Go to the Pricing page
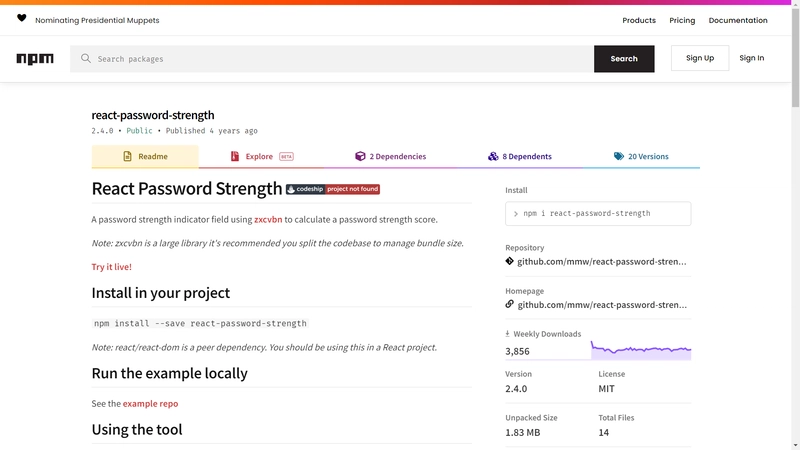 pos(682,20)
